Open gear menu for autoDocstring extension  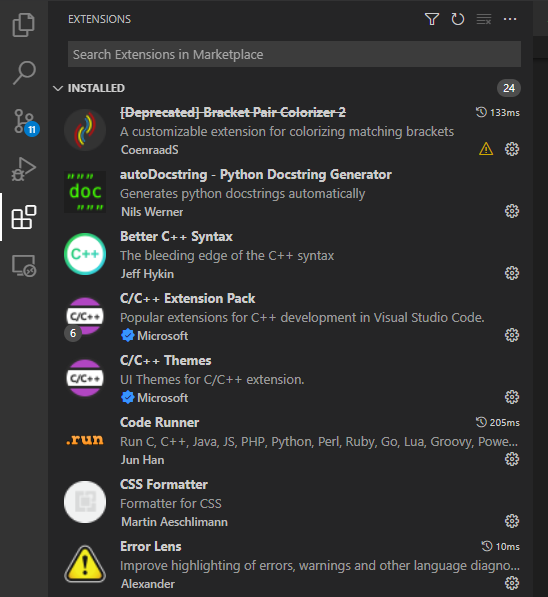point(512,211)
